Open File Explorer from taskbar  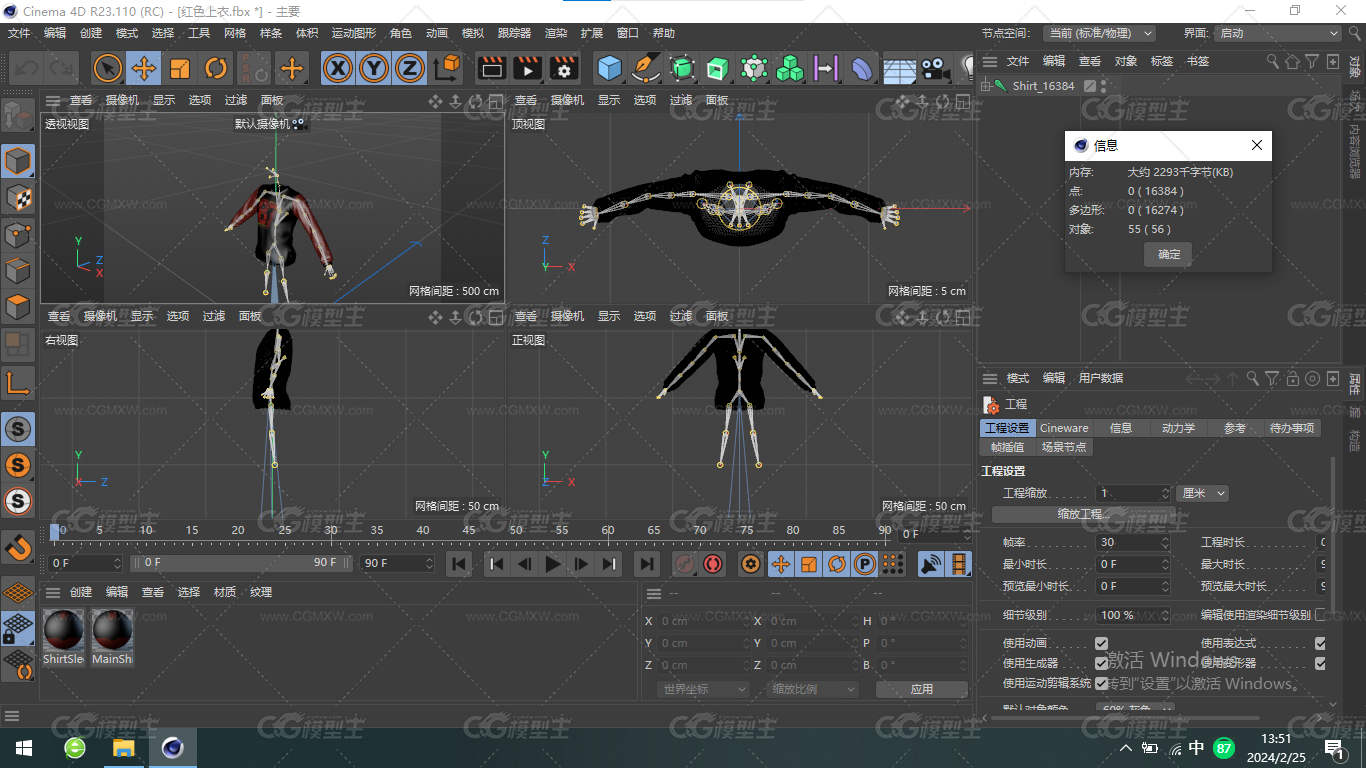(123, 748)
